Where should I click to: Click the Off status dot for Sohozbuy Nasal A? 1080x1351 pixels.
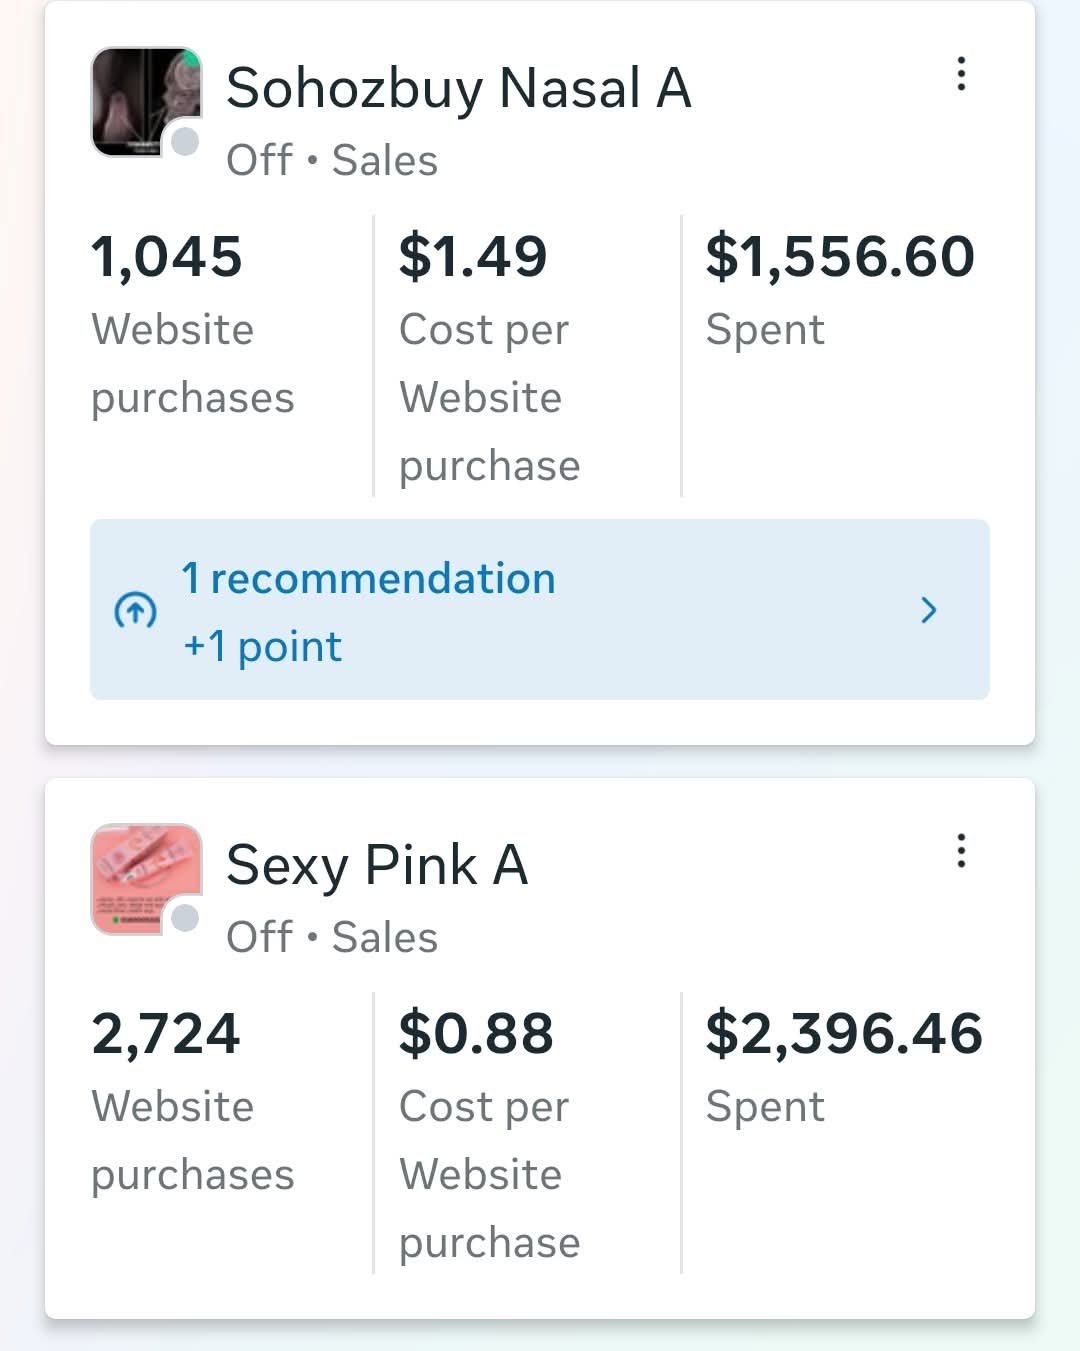185,142
